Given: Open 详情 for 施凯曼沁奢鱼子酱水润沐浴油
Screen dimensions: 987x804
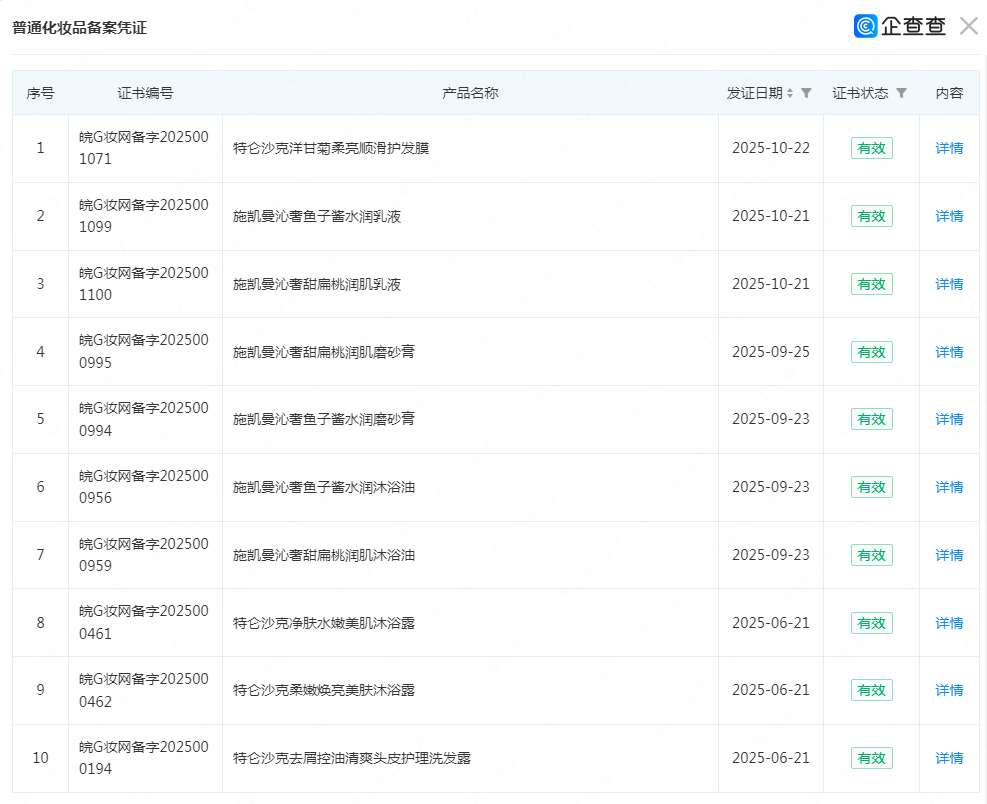Looking at the screenshot, I should pos(949,487).
